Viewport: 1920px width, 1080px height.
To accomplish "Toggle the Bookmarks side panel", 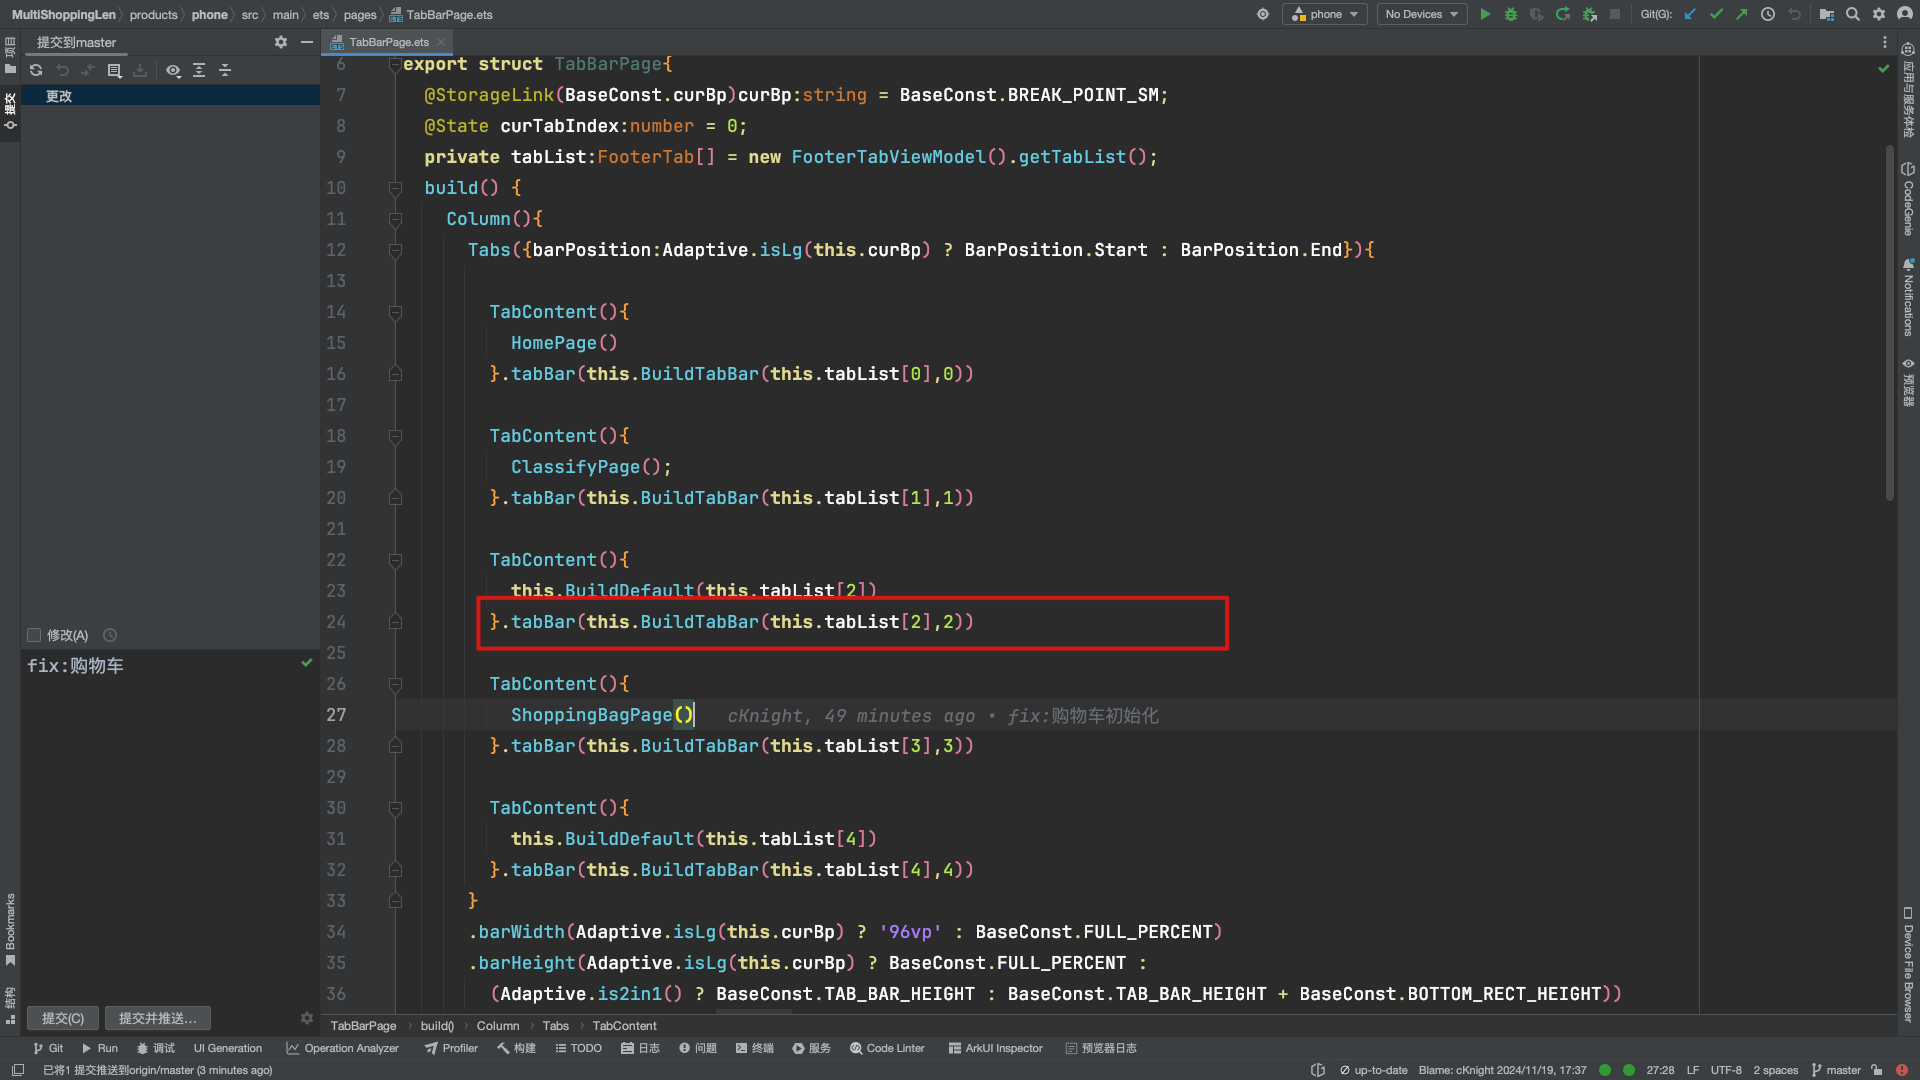I will click(10, 929).
